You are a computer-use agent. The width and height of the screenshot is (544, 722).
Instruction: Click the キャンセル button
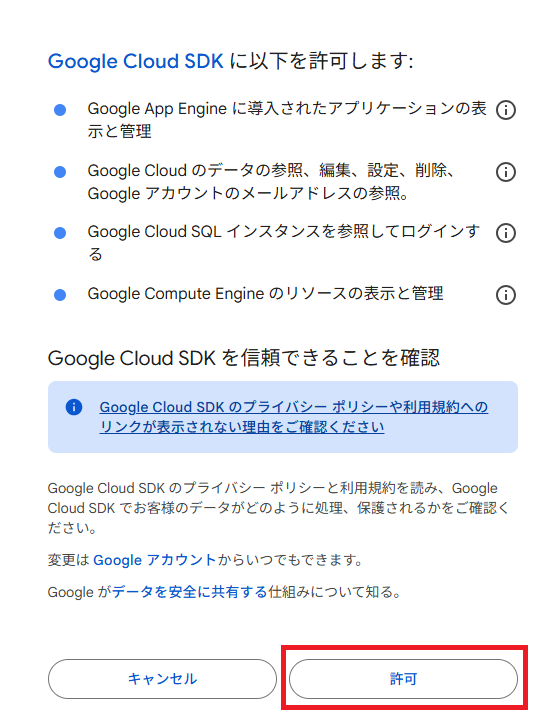tap(162, 679)
